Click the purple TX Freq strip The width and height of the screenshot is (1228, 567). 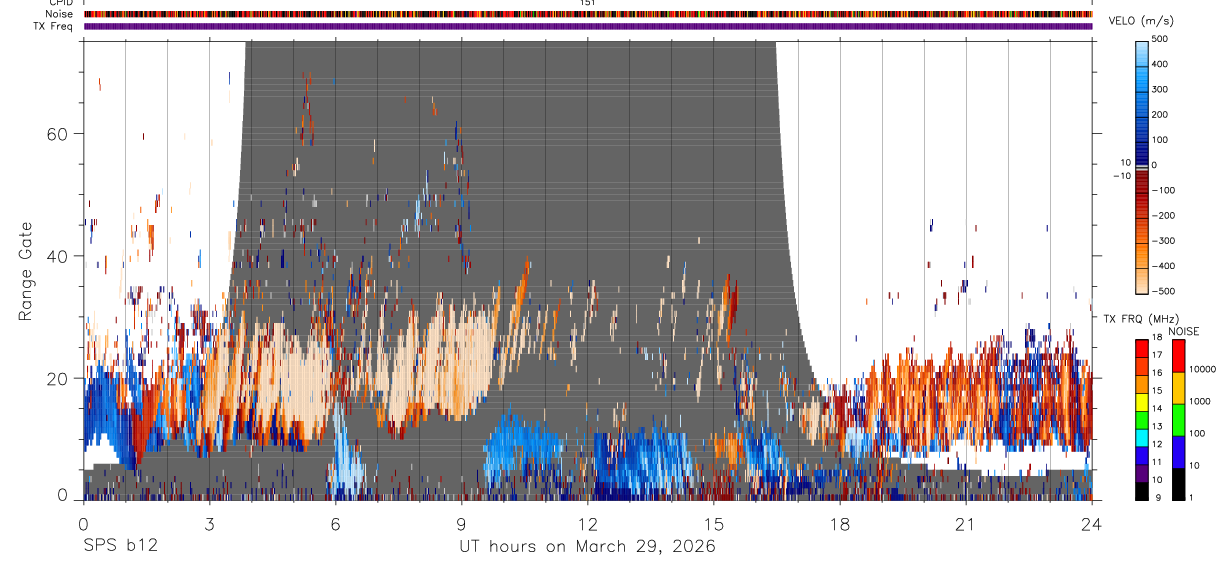click(x=587, y=27)
